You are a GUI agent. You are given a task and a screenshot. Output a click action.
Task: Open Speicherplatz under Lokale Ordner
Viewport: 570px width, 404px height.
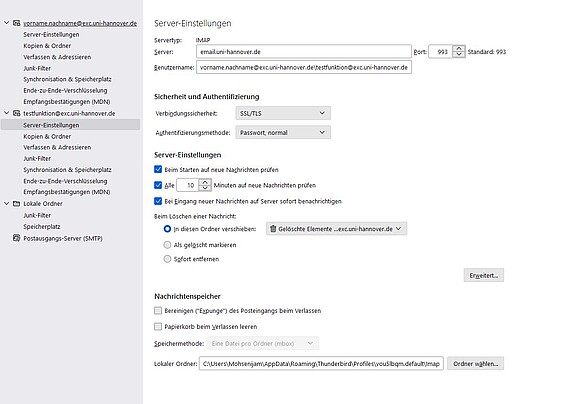[42, 227]
